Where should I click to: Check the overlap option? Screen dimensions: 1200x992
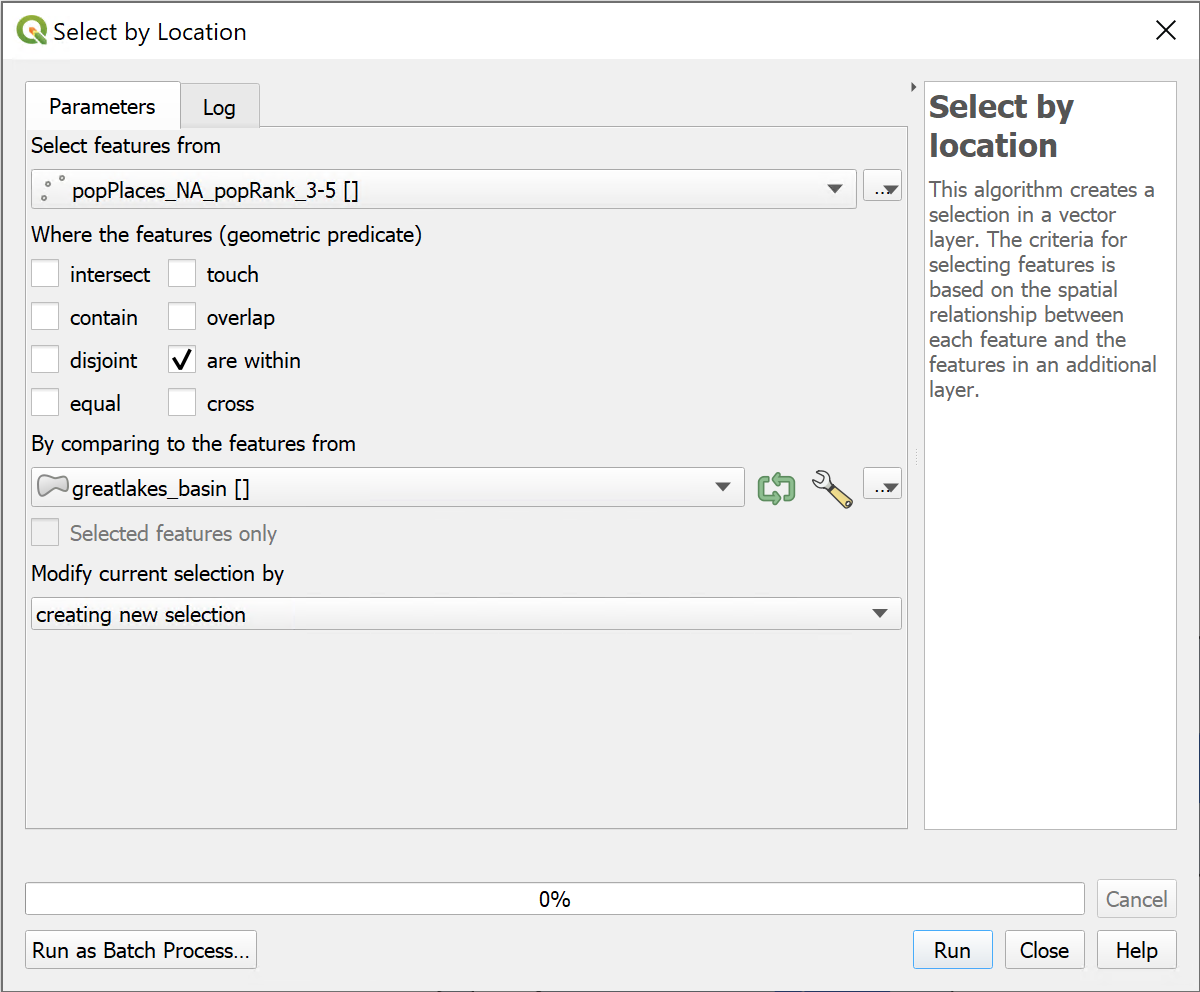[182, 318]
